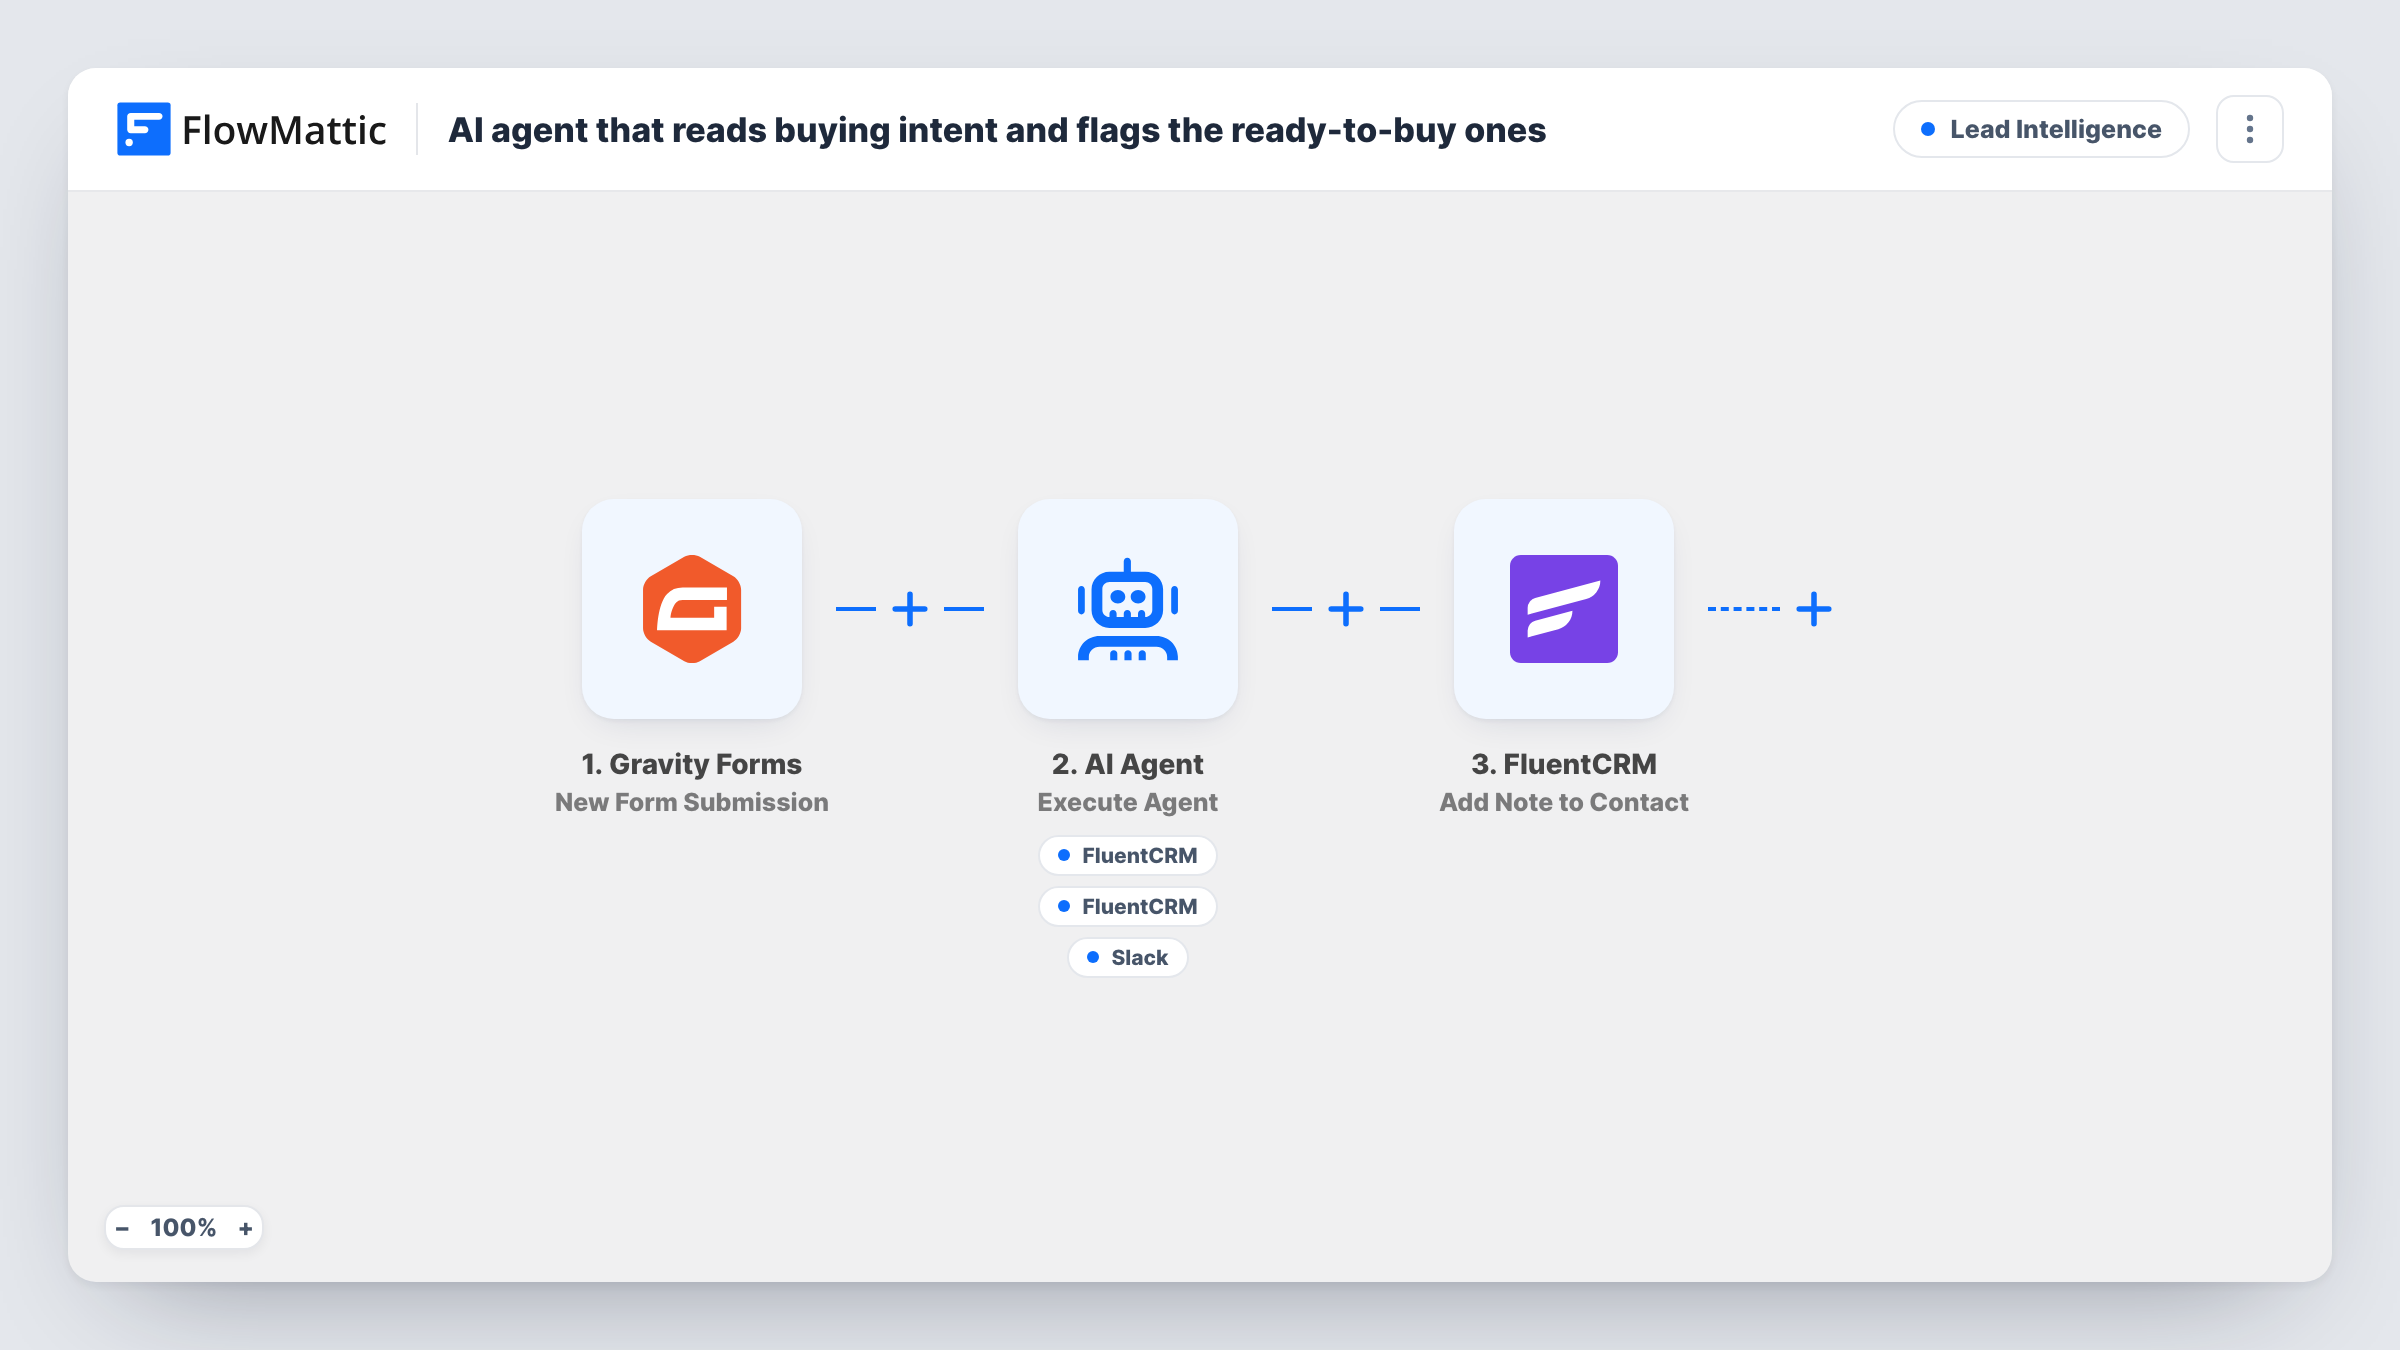The image size is (2400, 1350).
Task: Open the AI Agent robot node
Action: pos(1128,609)
